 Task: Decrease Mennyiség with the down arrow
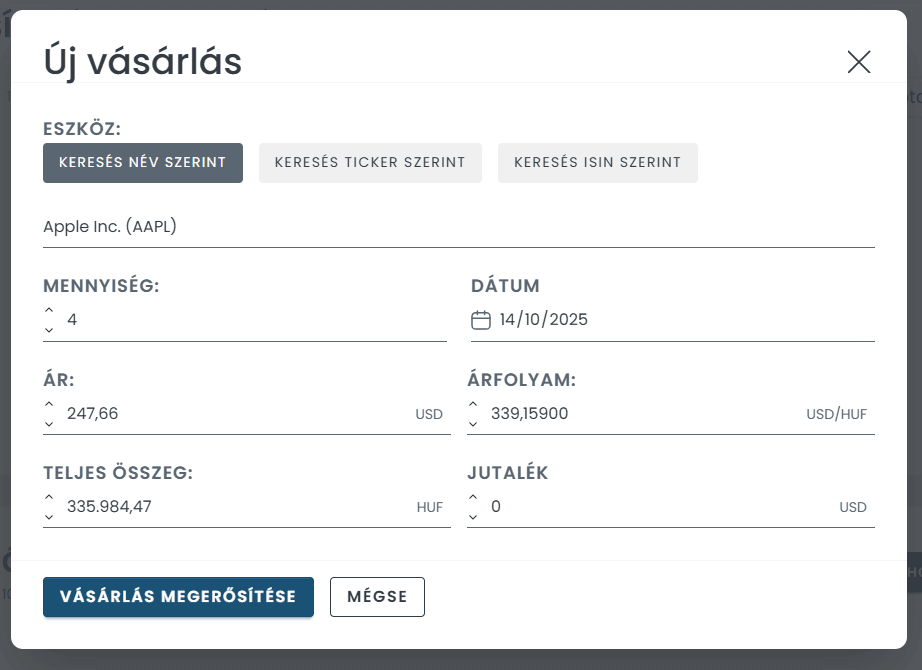[x=50, y=329]
